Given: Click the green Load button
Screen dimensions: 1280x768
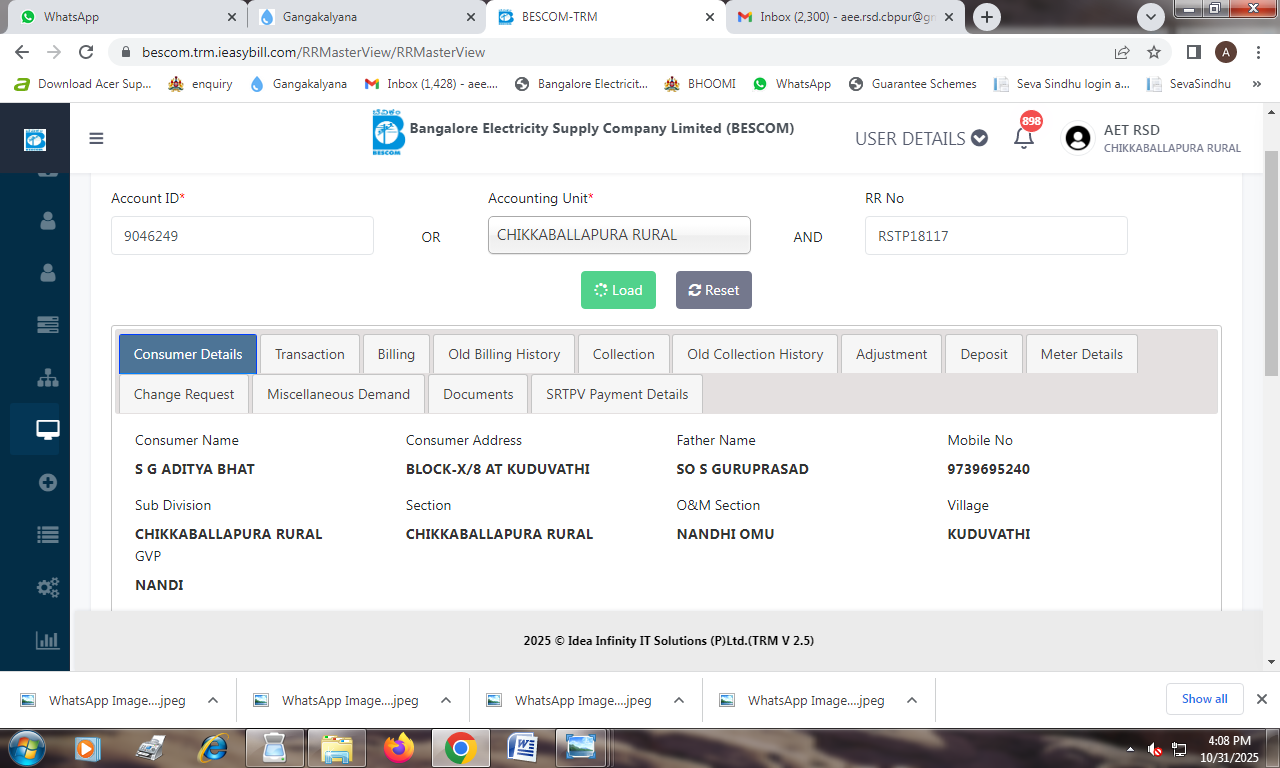Looking at the screenshot, I should tap(618, 290).
